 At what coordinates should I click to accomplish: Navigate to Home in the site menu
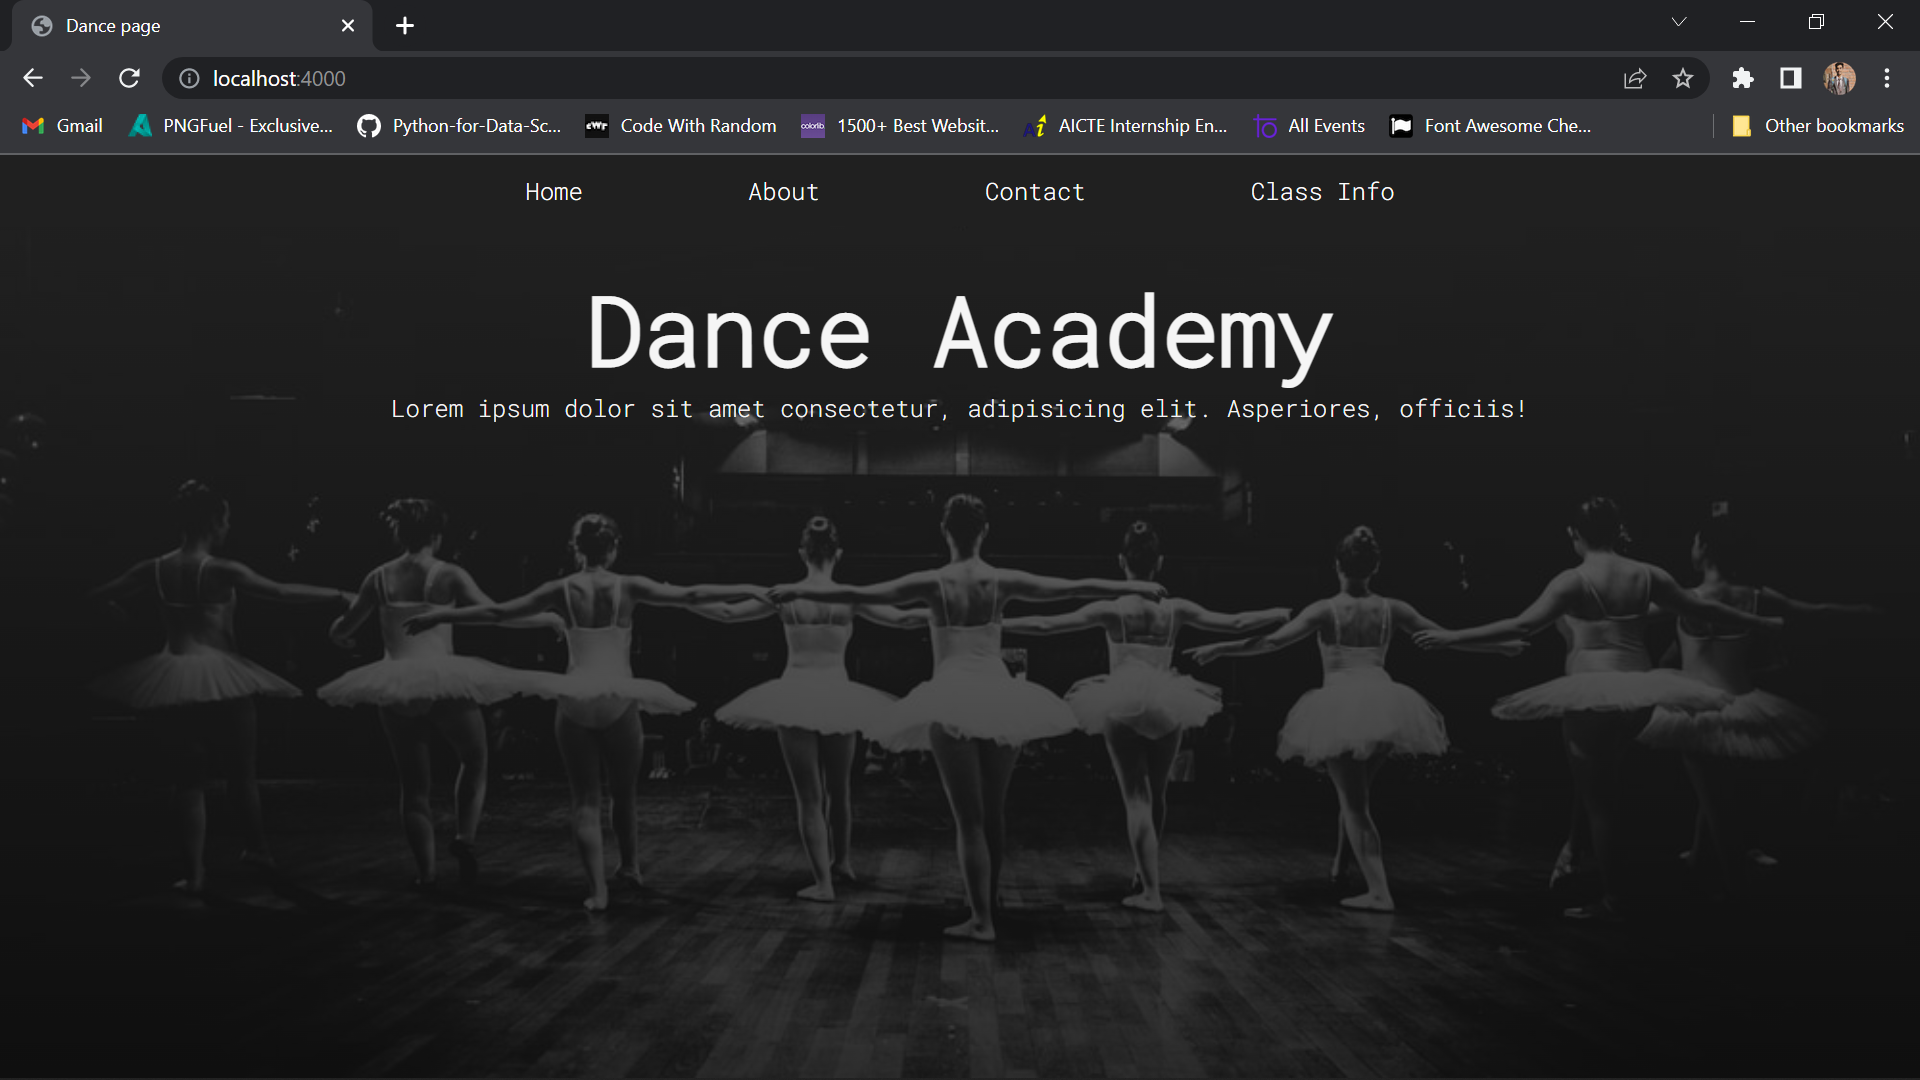553,192
